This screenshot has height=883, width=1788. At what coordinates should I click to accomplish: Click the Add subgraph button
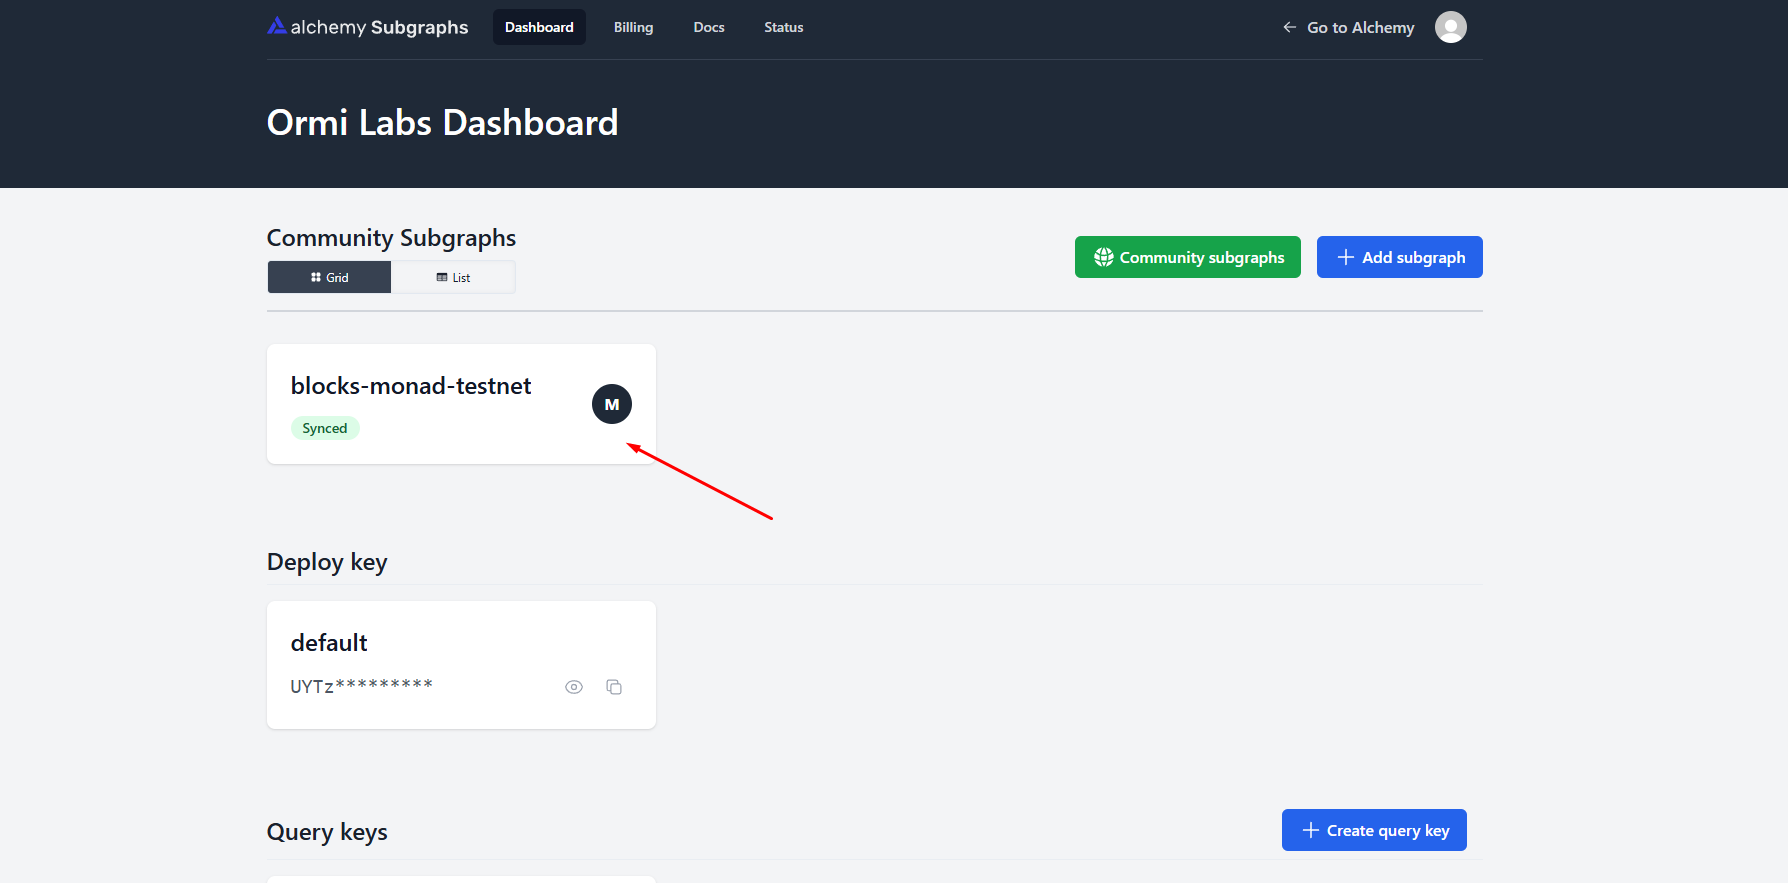[1399, 257]
